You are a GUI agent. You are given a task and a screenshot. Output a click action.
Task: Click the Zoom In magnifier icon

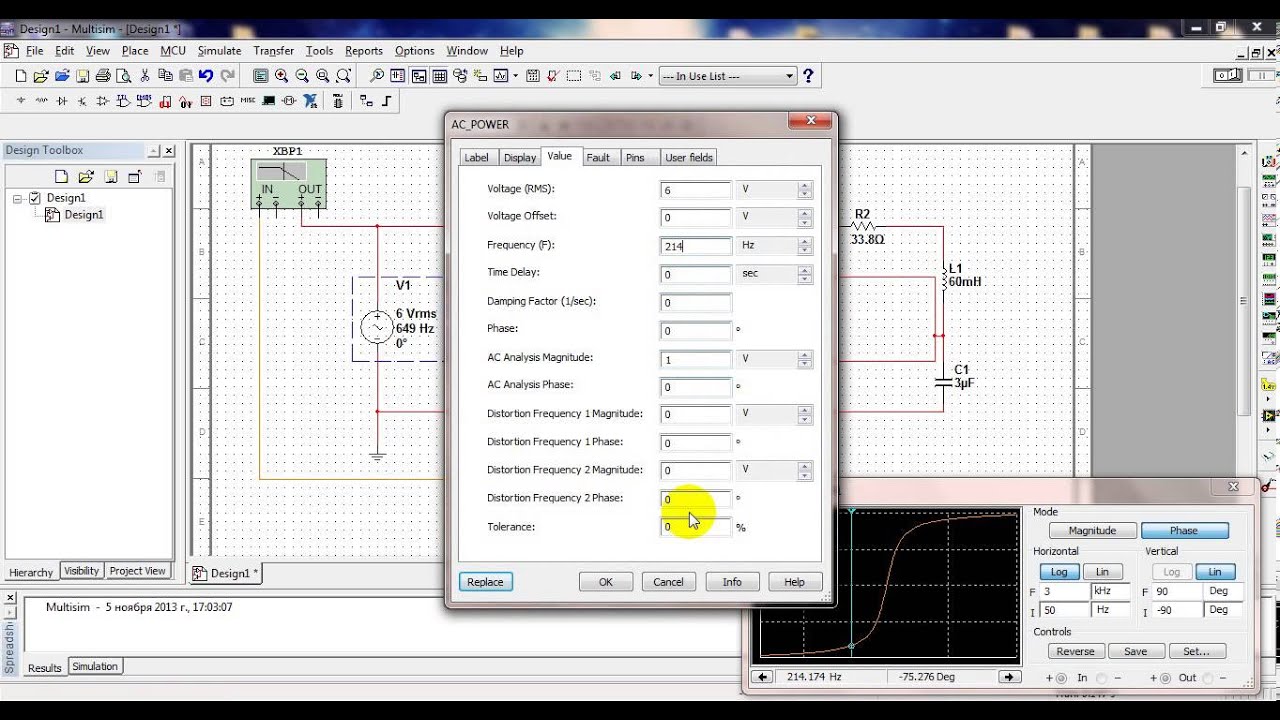[281, 76]
